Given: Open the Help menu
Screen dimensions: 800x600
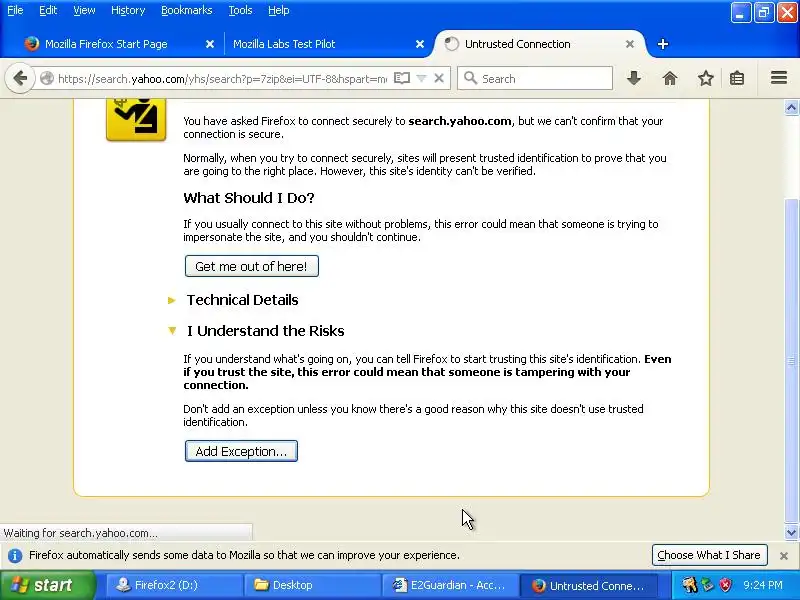Looking at the screenshot, I should click(x=279, y=10).
